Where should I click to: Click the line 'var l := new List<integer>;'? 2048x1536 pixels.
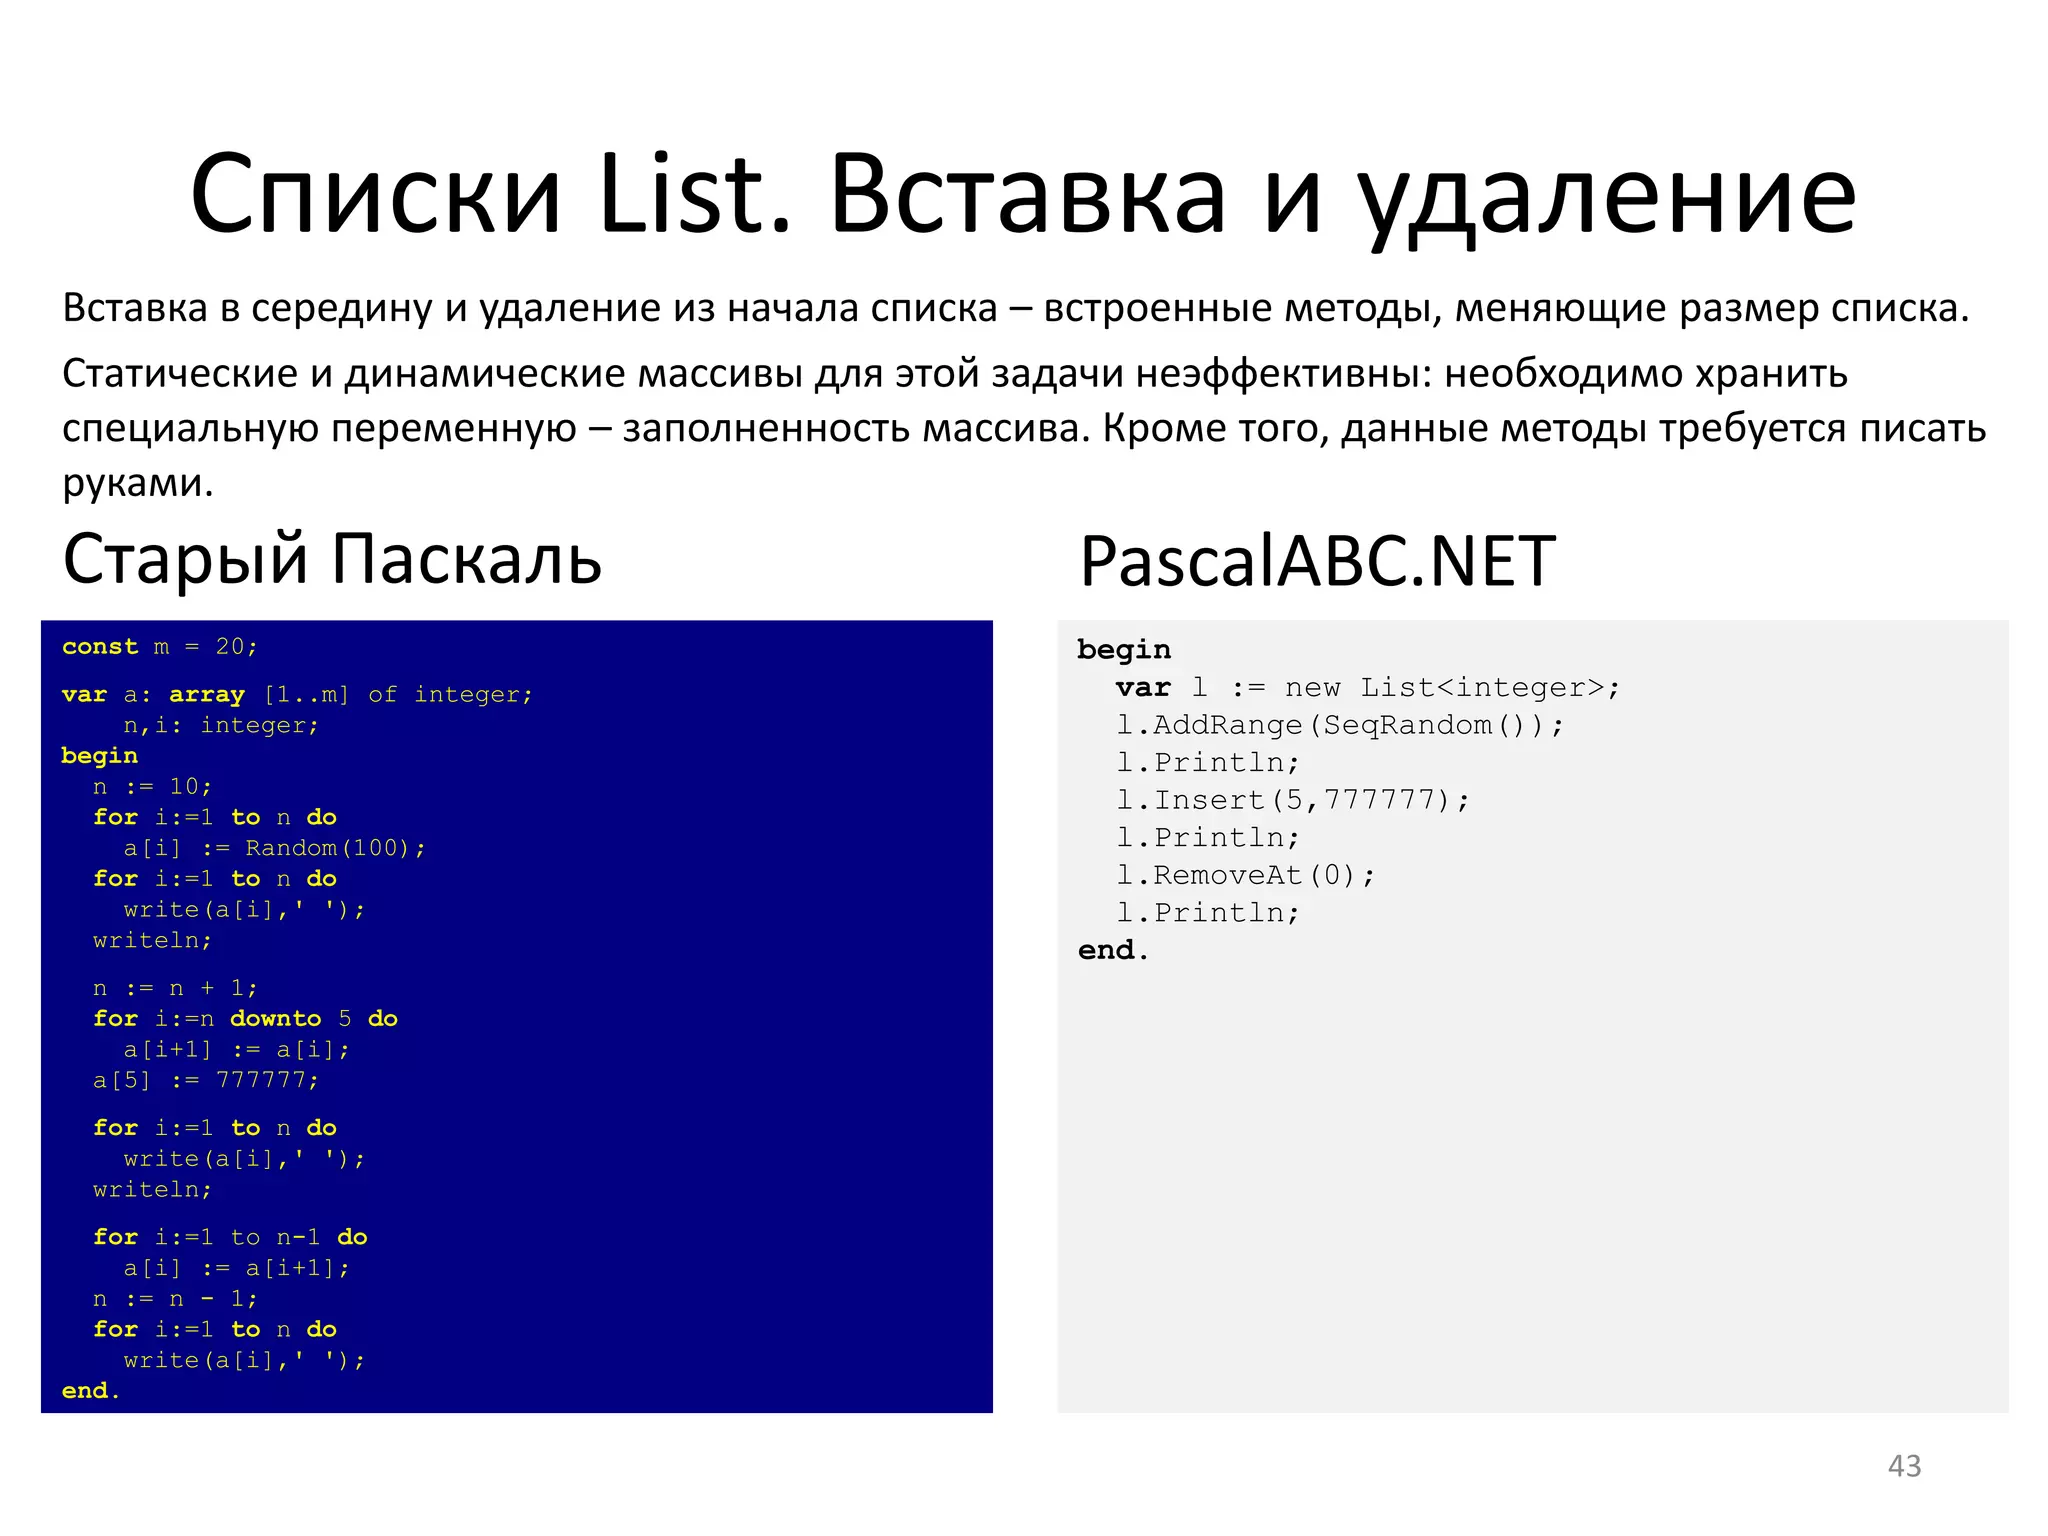(1367, 687)
